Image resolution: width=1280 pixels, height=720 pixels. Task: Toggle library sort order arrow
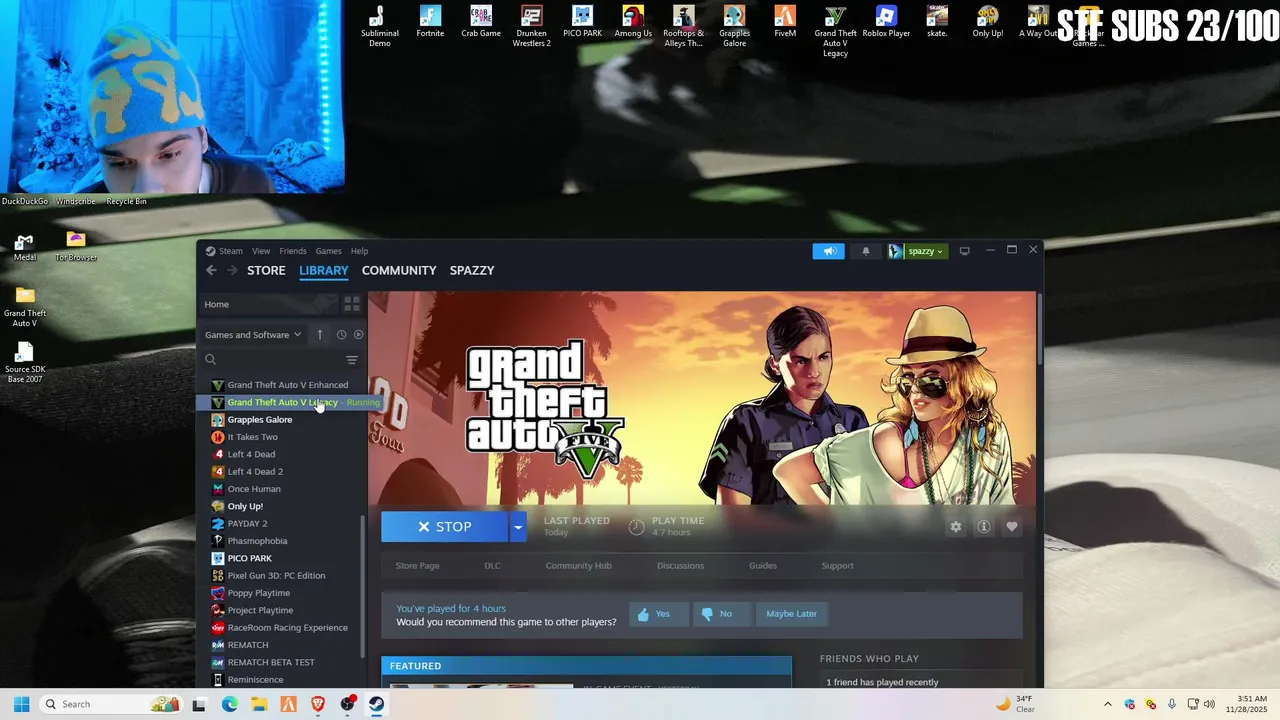(x=320, y=335)
